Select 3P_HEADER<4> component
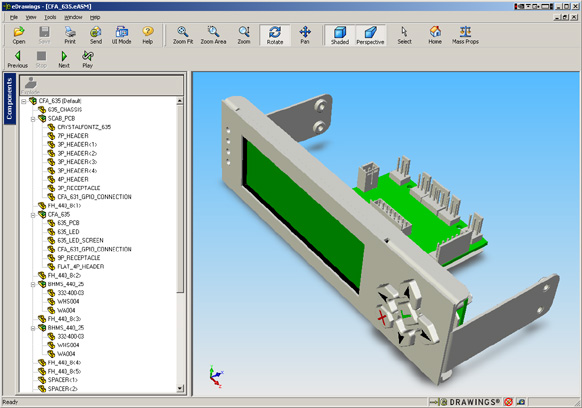This screenshot has height=408, width=582. tap(77, 171)
